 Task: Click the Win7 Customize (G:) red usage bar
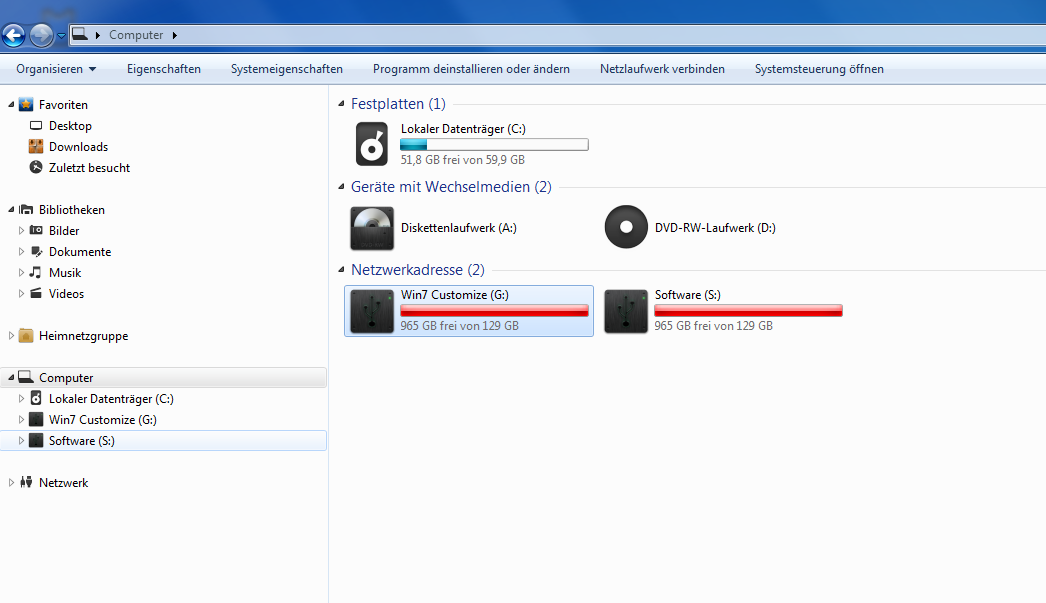[494, 310]
